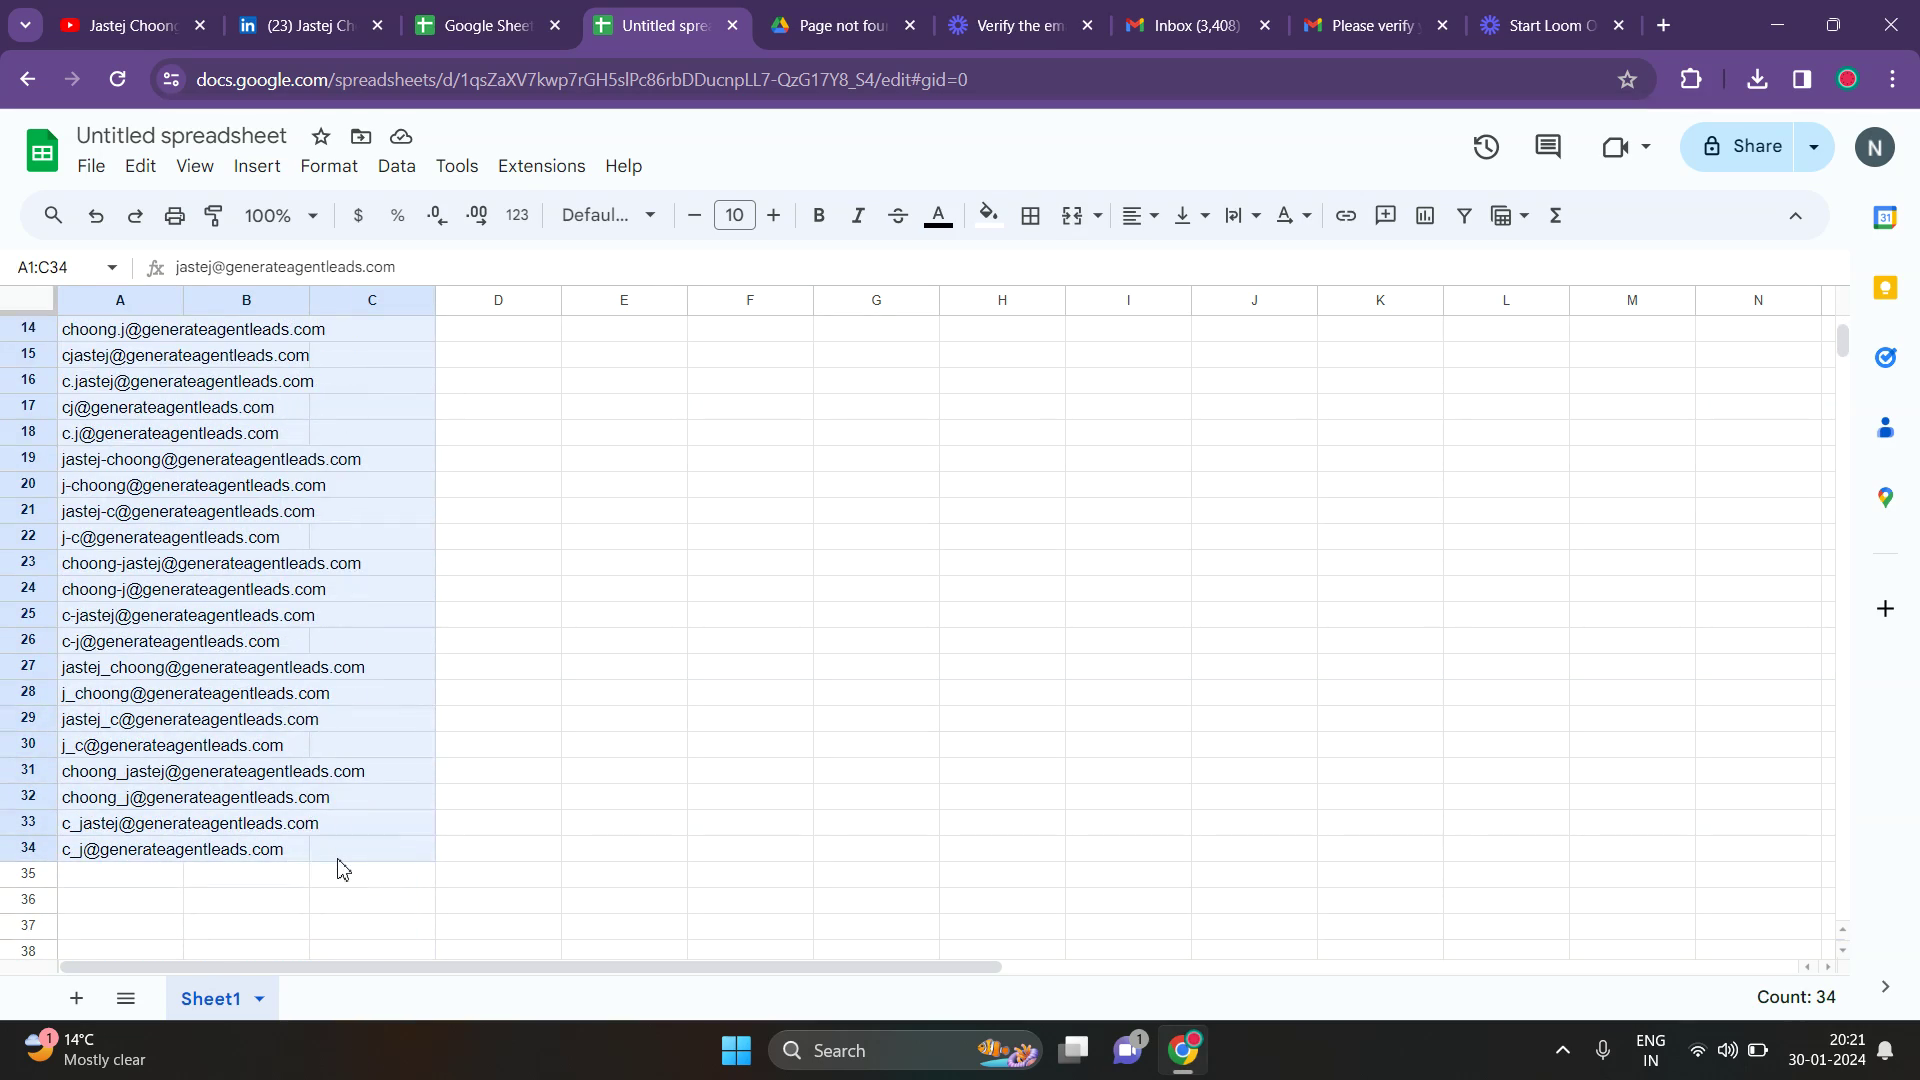
Task: Open the Extensions menu
Action: point(541,166)
